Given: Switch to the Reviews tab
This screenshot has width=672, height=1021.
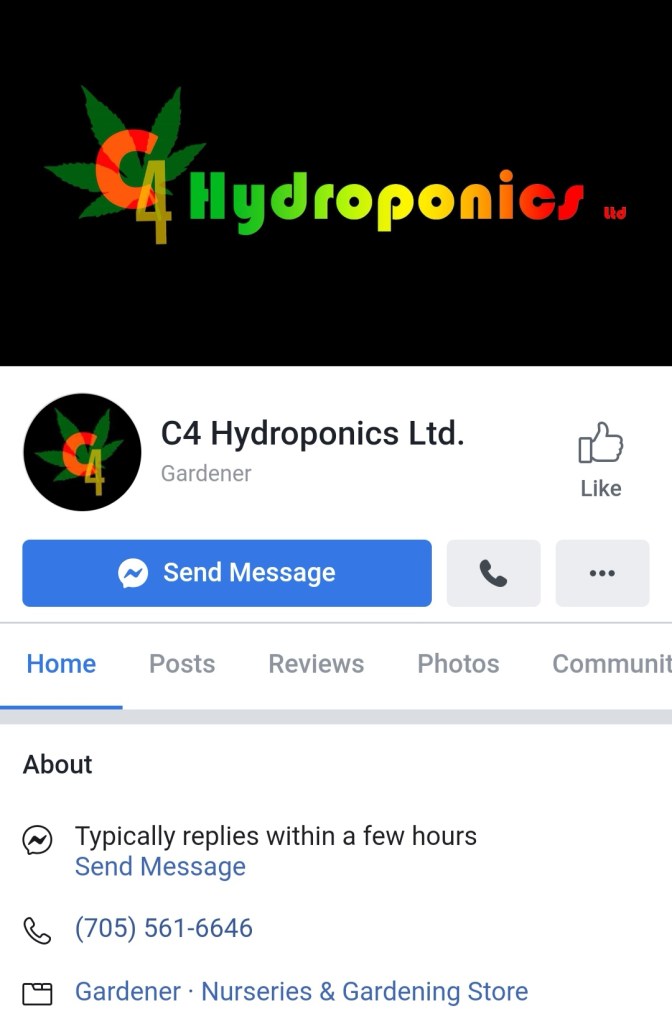Looking at the screenshot, I should click(316, 664).
